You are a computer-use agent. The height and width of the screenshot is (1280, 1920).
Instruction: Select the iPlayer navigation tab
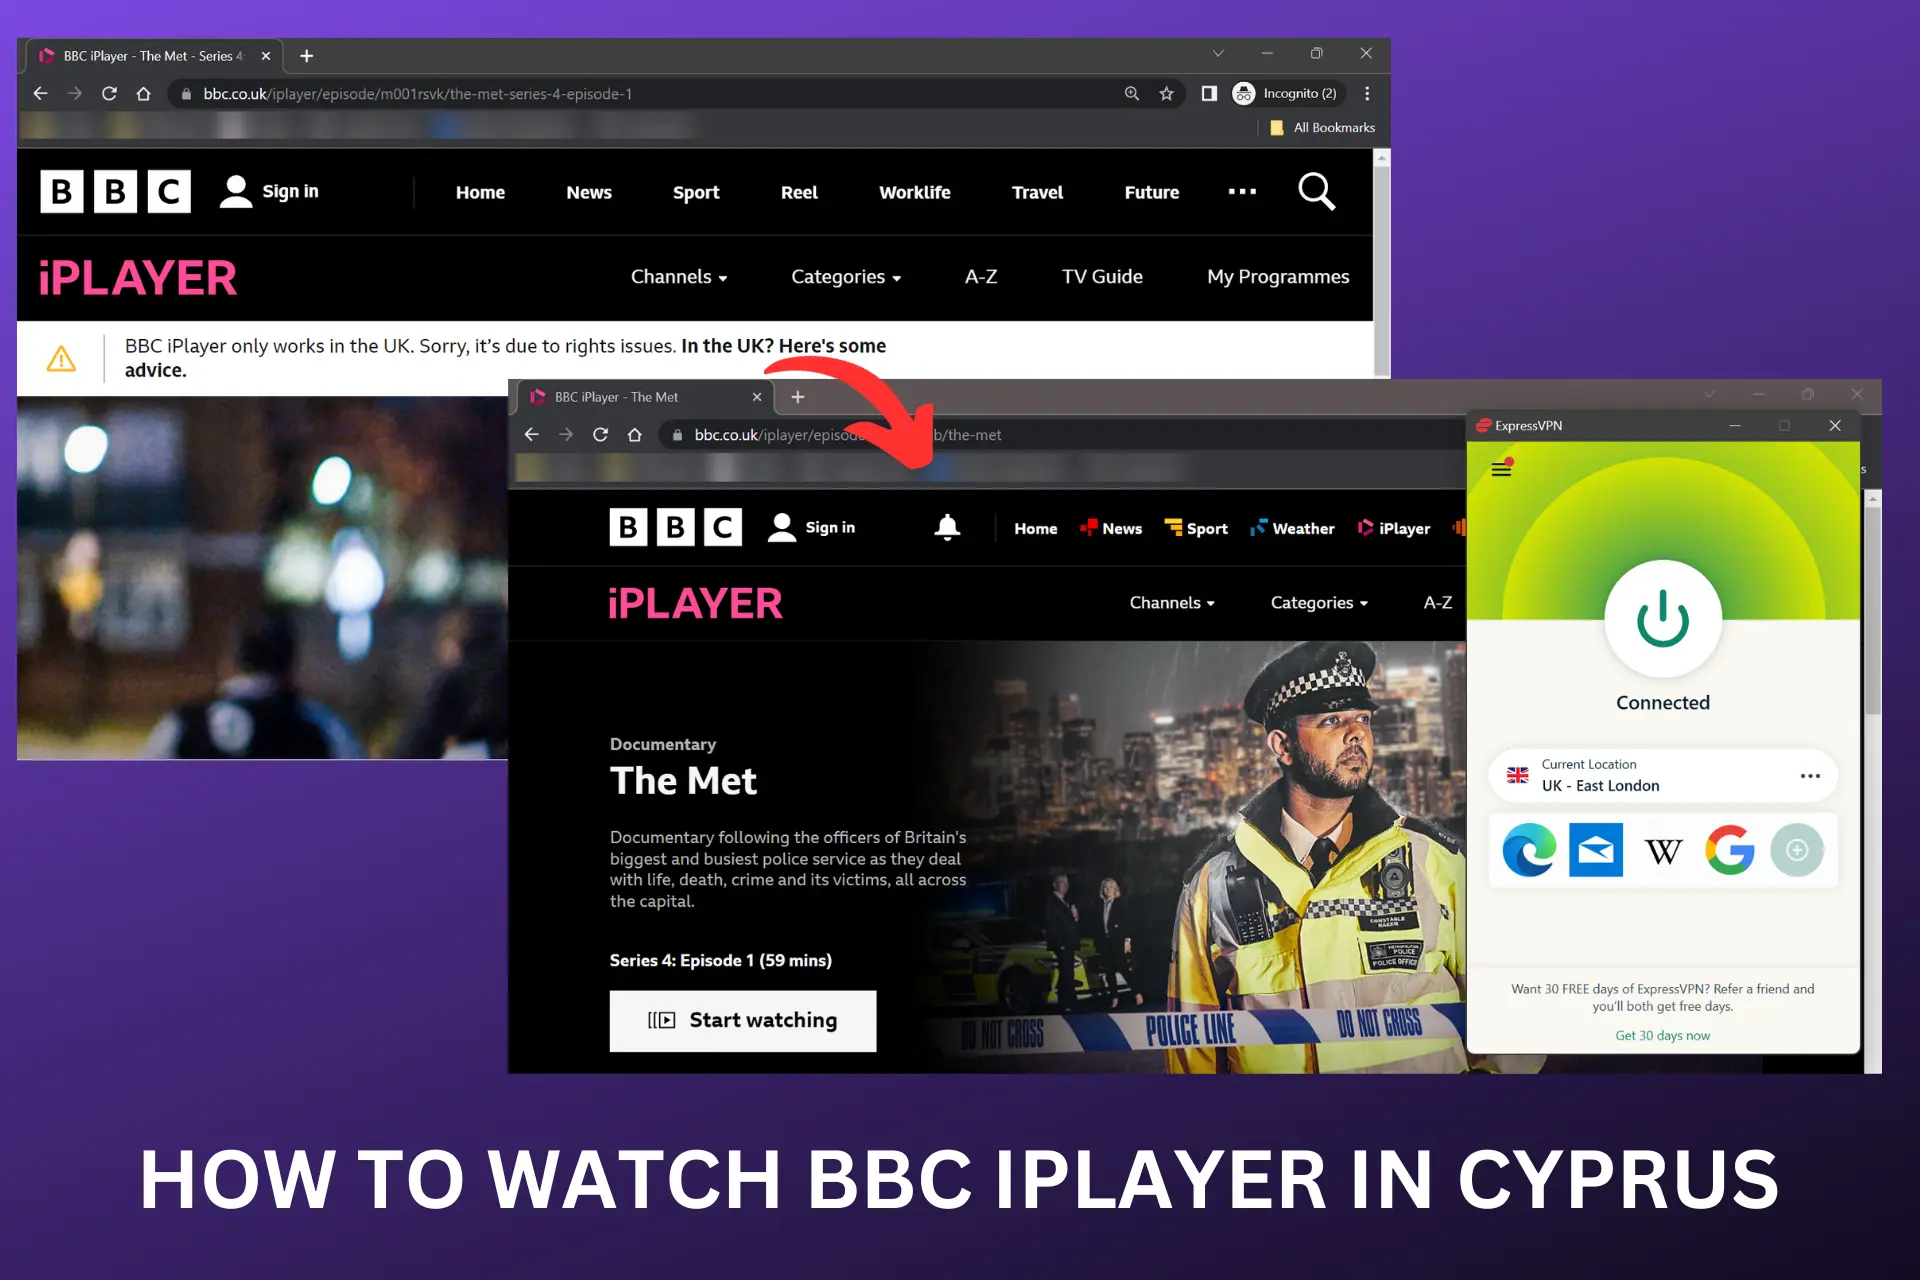coord(1401,527)
